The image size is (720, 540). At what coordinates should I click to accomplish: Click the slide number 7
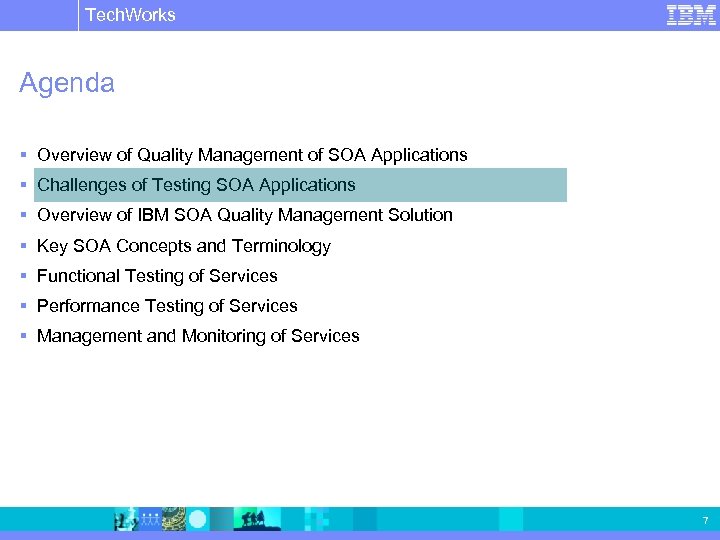point(705,520)
